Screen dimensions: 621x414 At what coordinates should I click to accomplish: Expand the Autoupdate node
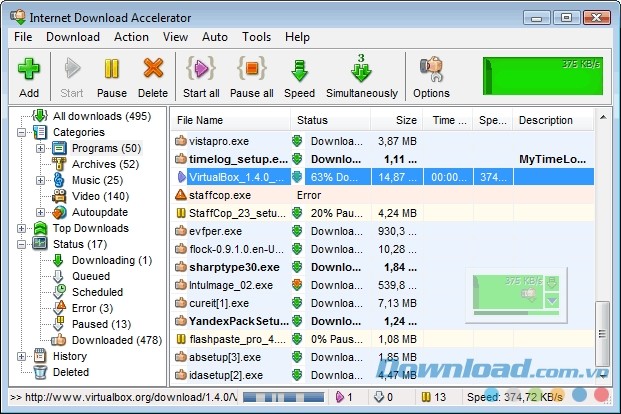[x=40, y=212]
